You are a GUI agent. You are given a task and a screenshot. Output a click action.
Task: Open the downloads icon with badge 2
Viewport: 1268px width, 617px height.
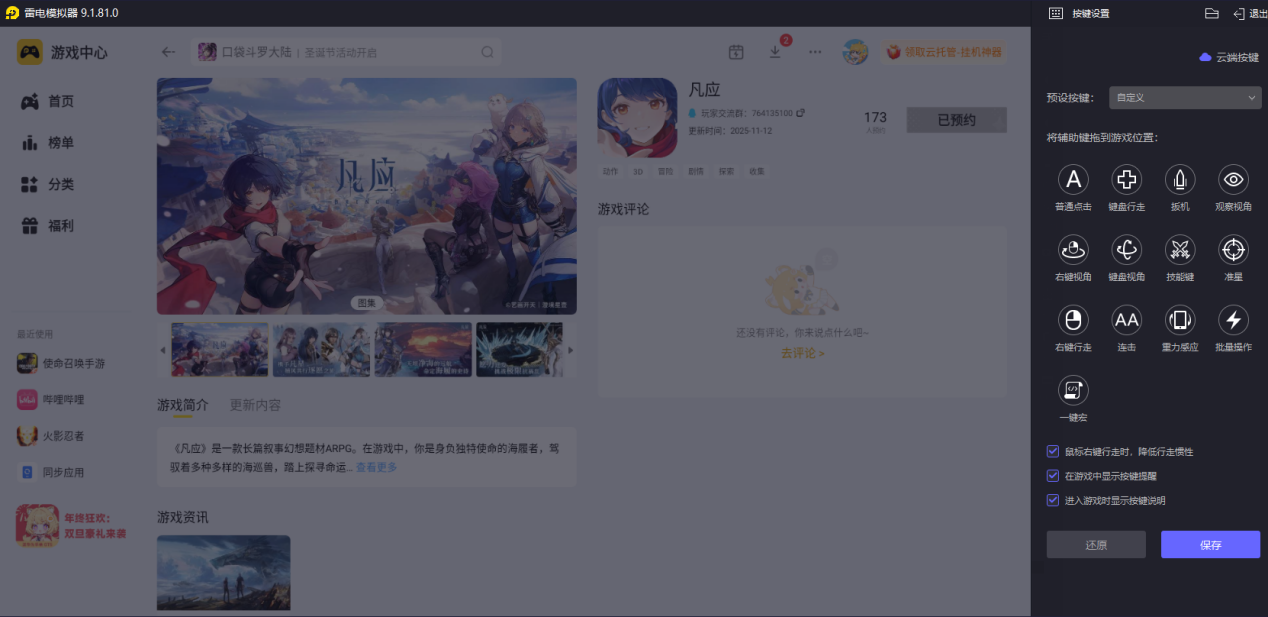[x=775, y=52]
